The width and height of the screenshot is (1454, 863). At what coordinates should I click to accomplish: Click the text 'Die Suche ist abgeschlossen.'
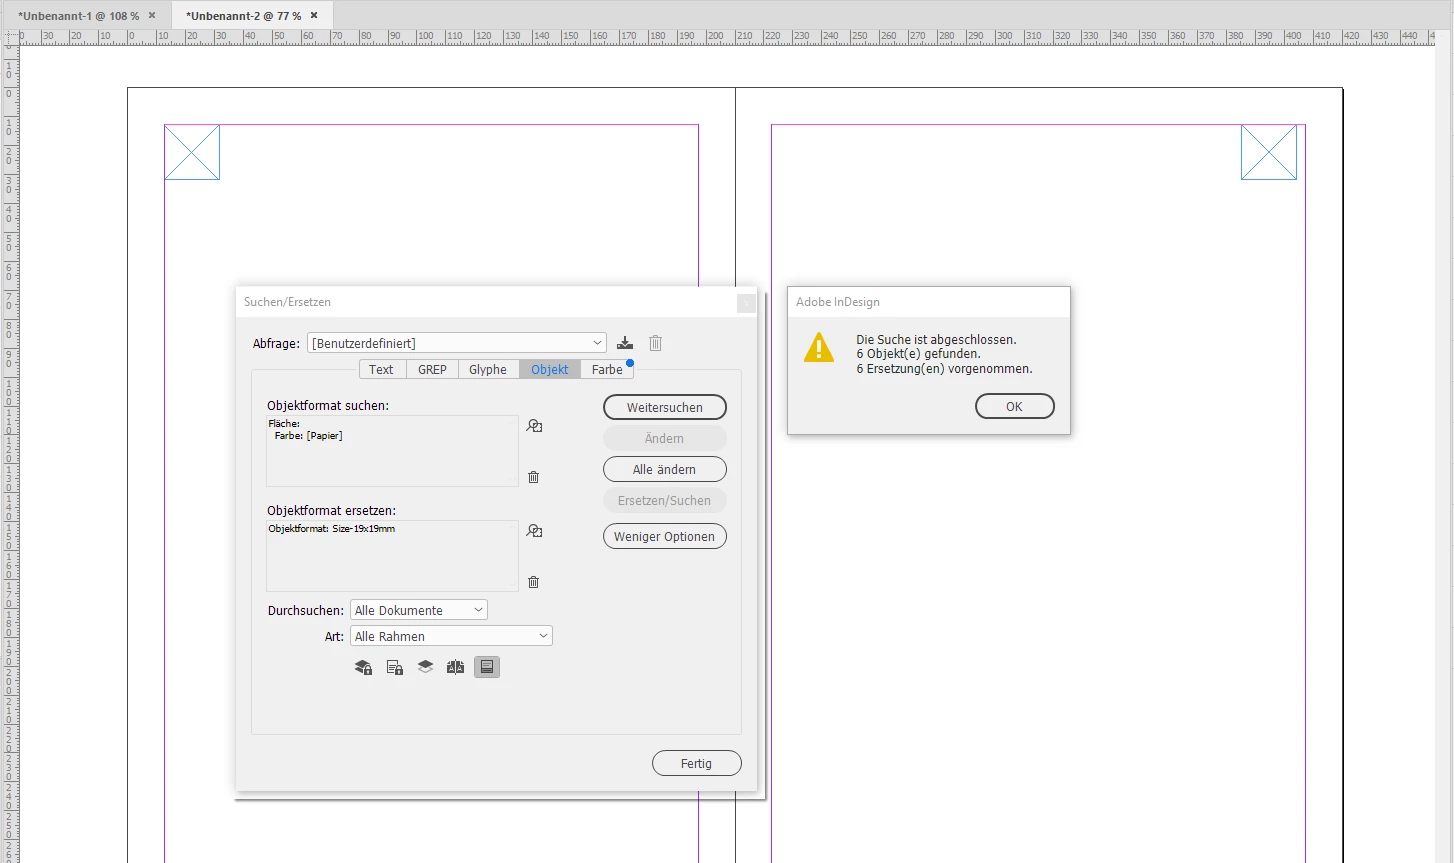936,339
